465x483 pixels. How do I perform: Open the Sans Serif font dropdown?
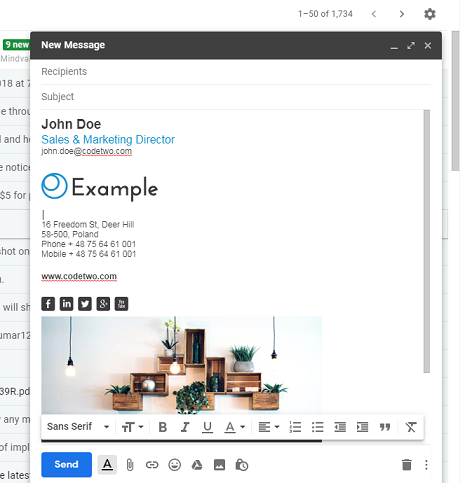[x=78, y=427]
